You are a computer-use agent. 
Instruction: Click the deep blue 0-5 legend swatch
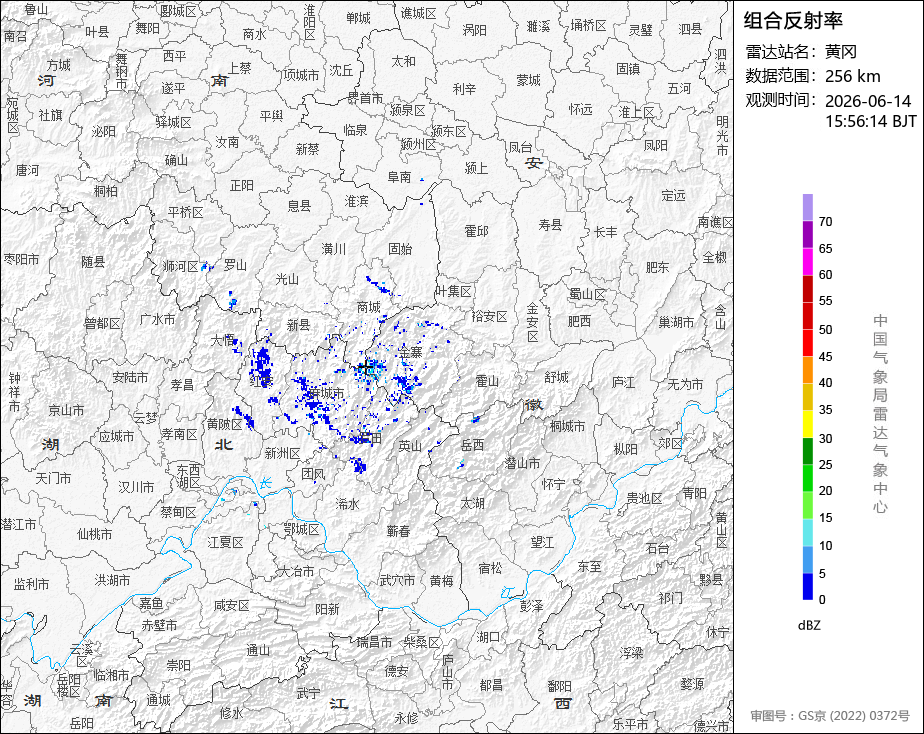(807, 587)
